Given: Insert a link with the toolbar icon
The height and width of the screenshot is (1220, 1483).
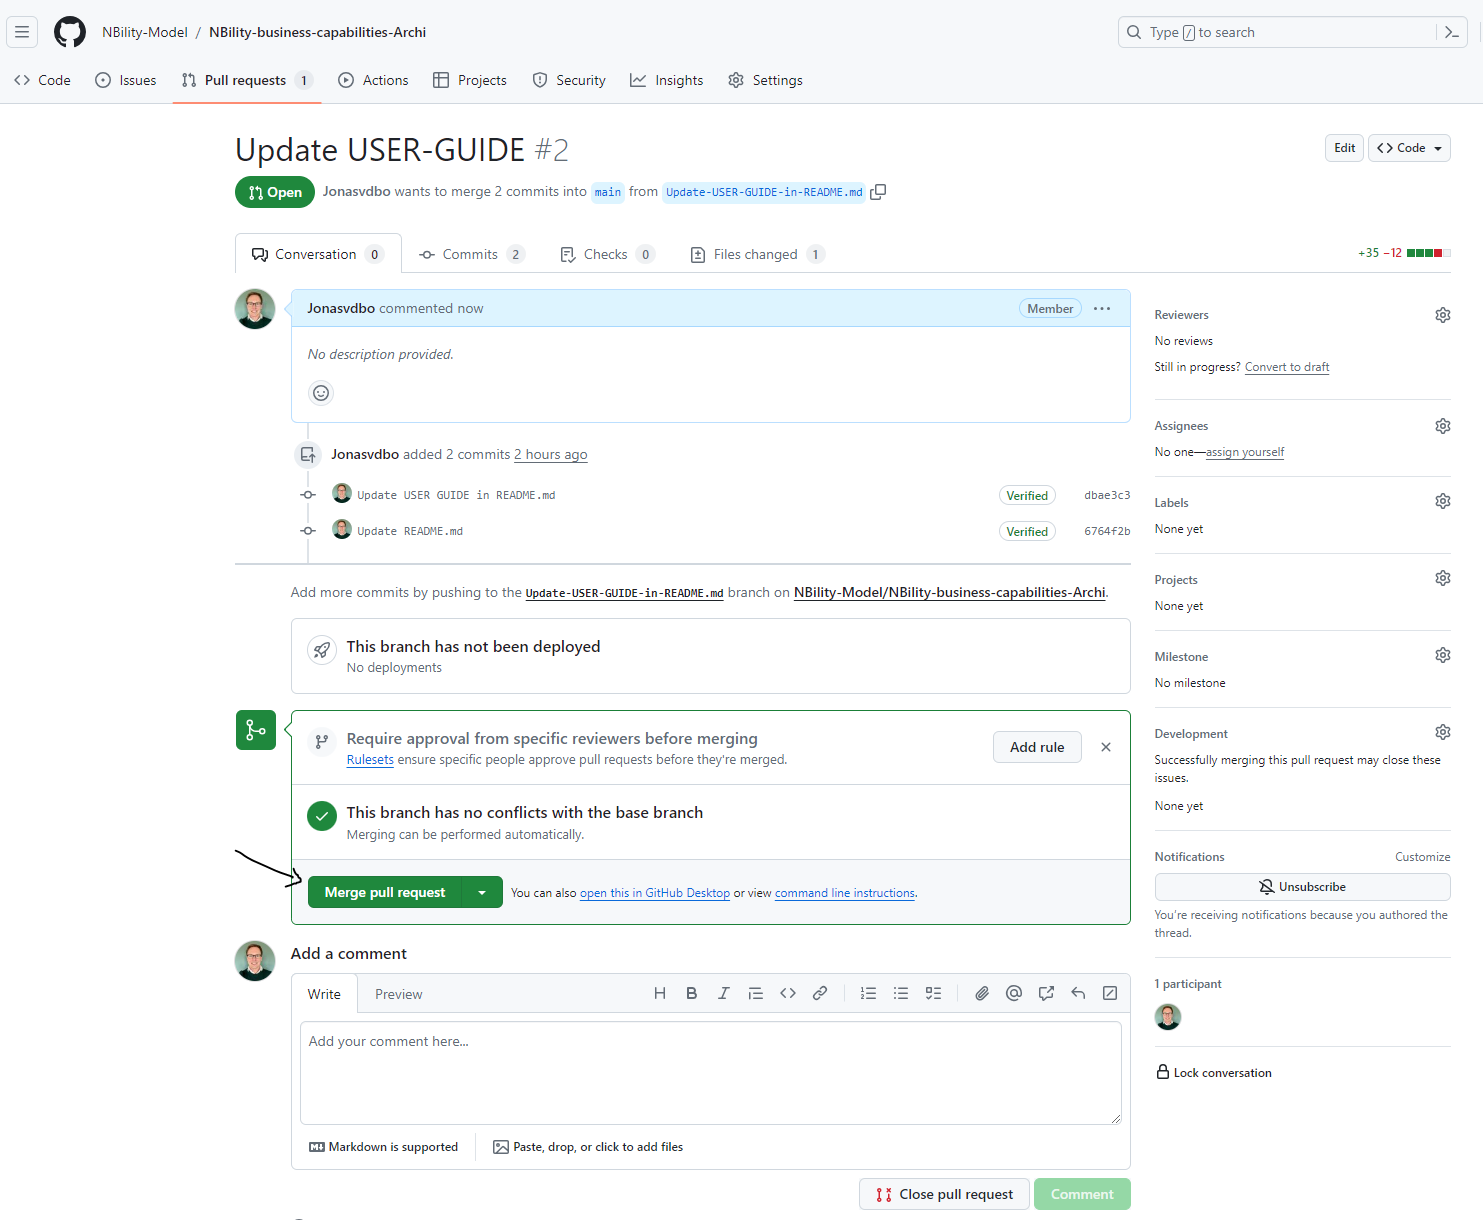Looking at the screenshot, I should 820,993.
